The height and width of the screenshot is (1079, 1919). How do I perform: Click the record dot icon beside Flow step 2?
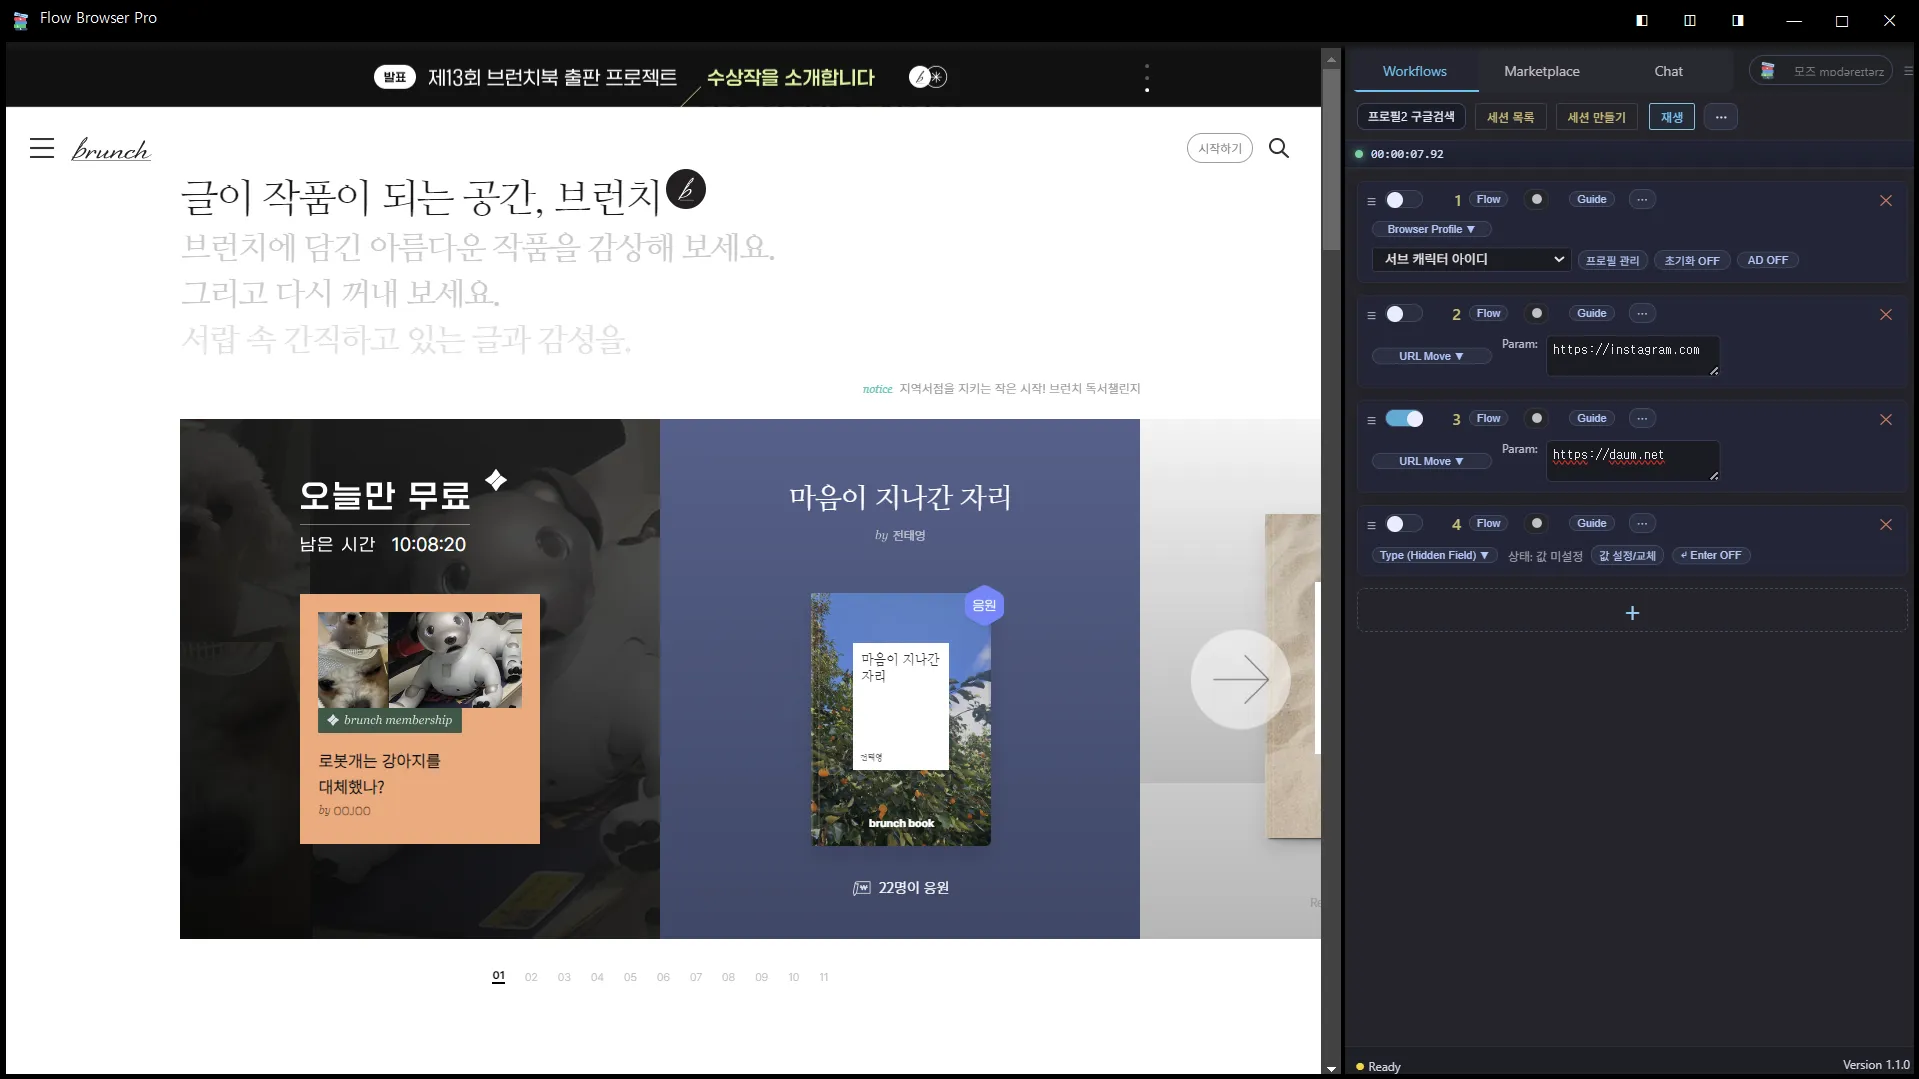click(1537, 313)
